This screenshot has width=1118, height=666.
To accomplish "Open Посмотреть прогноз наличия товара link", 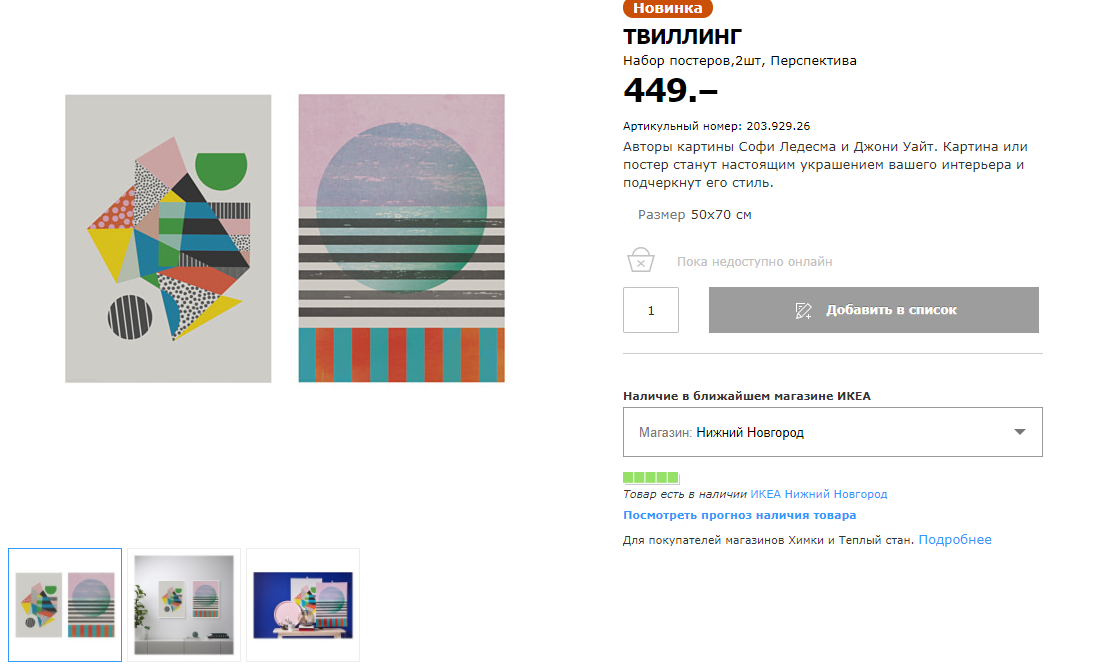I will point(739,515).
